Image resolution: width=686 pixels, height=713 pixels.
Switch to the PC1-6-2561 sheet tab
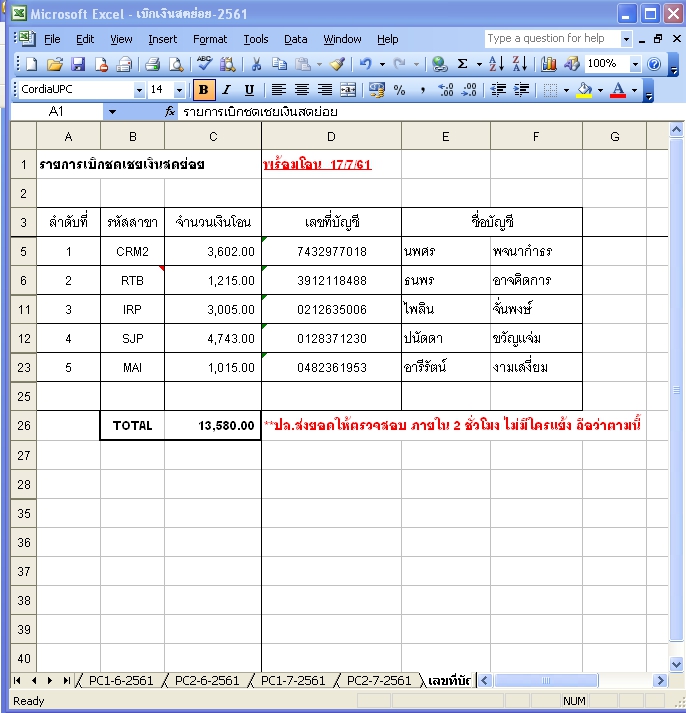[x=121, y=680]
